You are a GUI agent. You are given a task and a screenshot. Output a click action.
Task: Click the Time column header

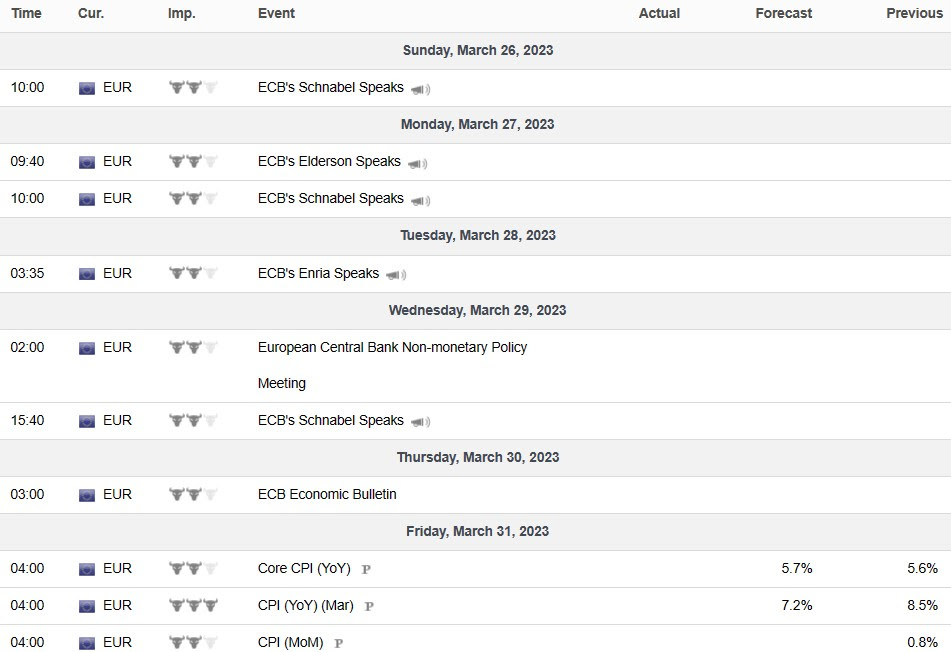pos(26,13)
